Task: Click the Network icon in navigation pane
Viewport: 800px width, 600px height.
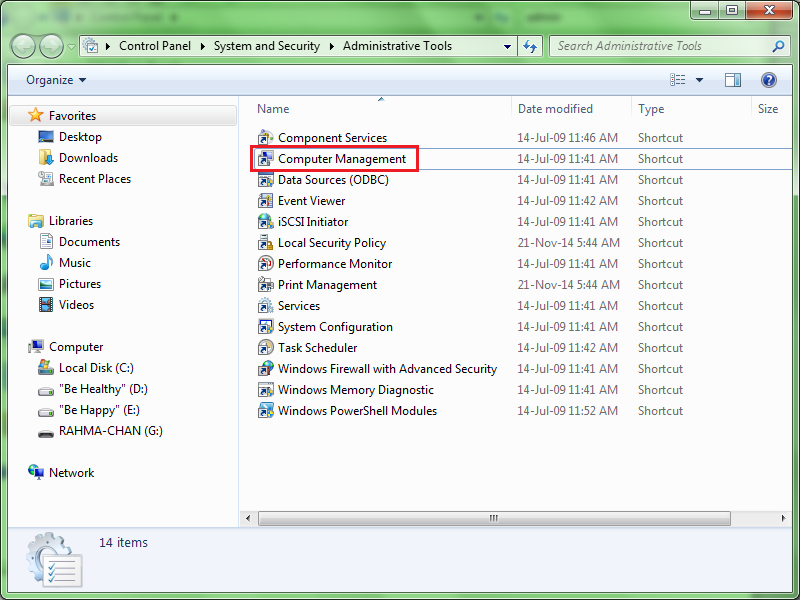Action: [x=36, y=472]
